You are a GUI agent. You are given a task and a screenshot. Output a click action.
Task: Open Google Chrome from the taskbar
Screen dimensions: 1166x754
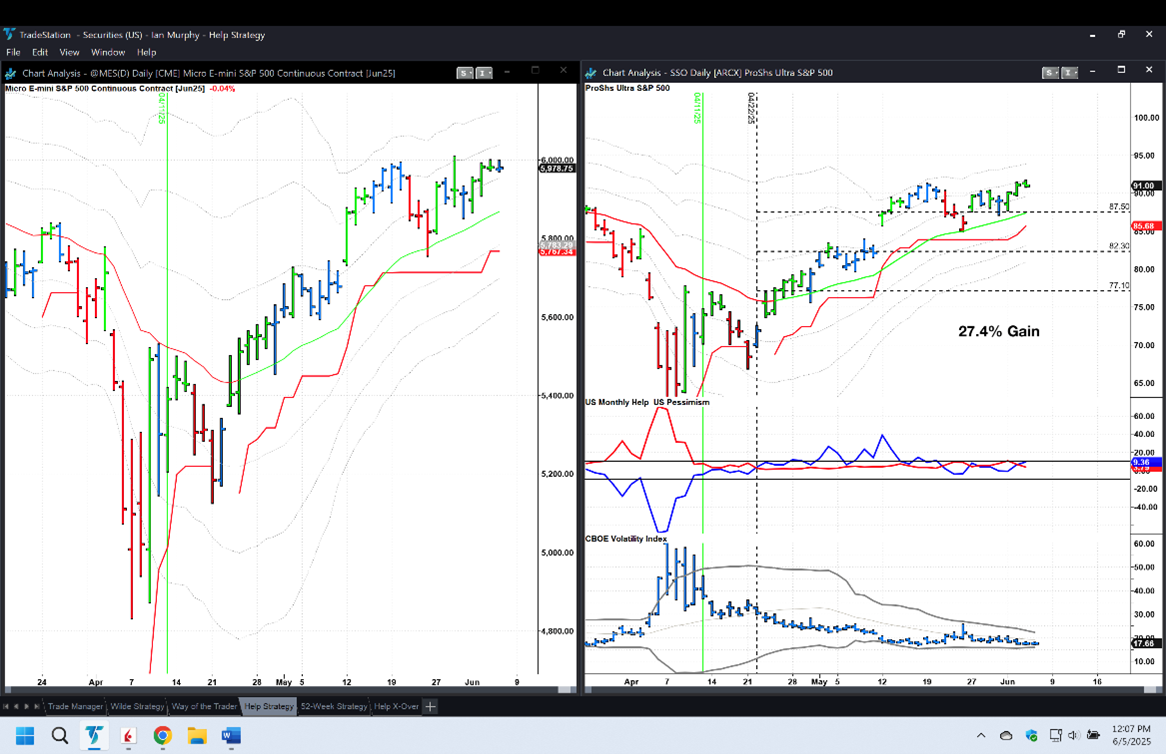click(163, 736)
